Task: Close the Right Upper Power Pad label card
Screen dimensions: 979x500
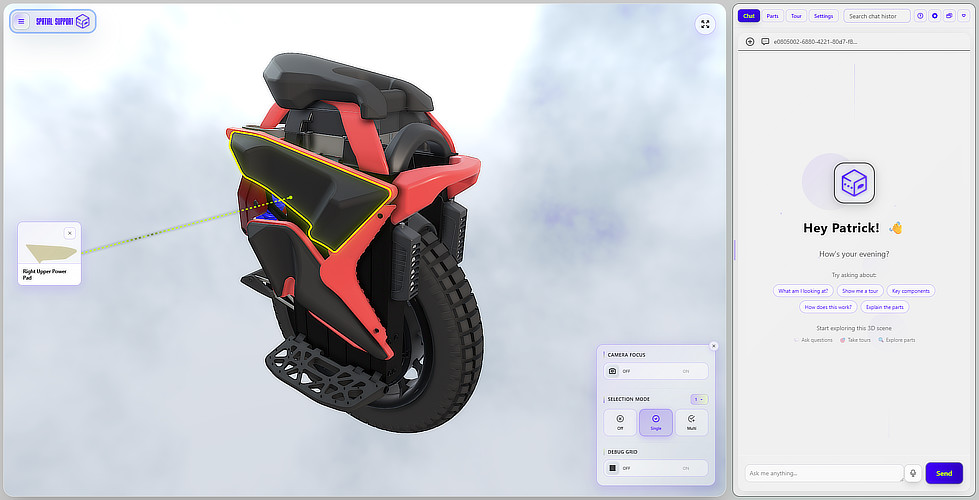Action: click(x=69, y=232)
